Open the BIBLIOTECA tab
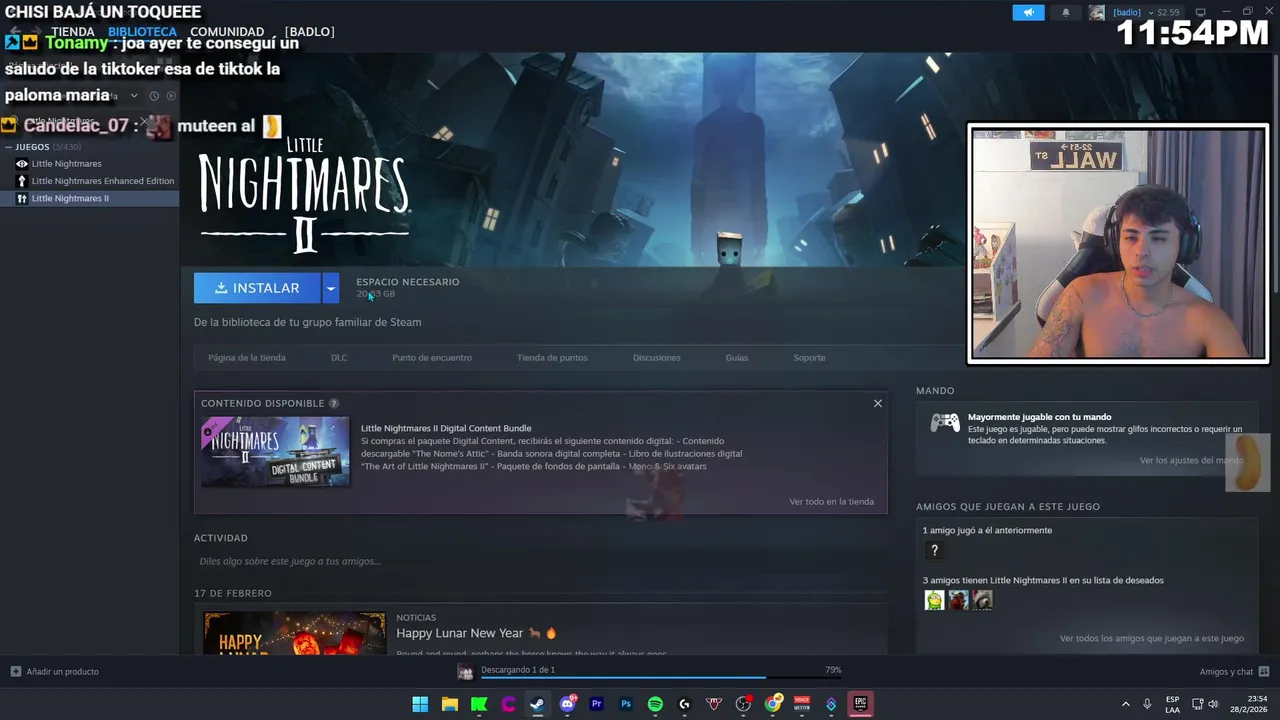Viewport: 1280px width, 720px height. point(142,32)
